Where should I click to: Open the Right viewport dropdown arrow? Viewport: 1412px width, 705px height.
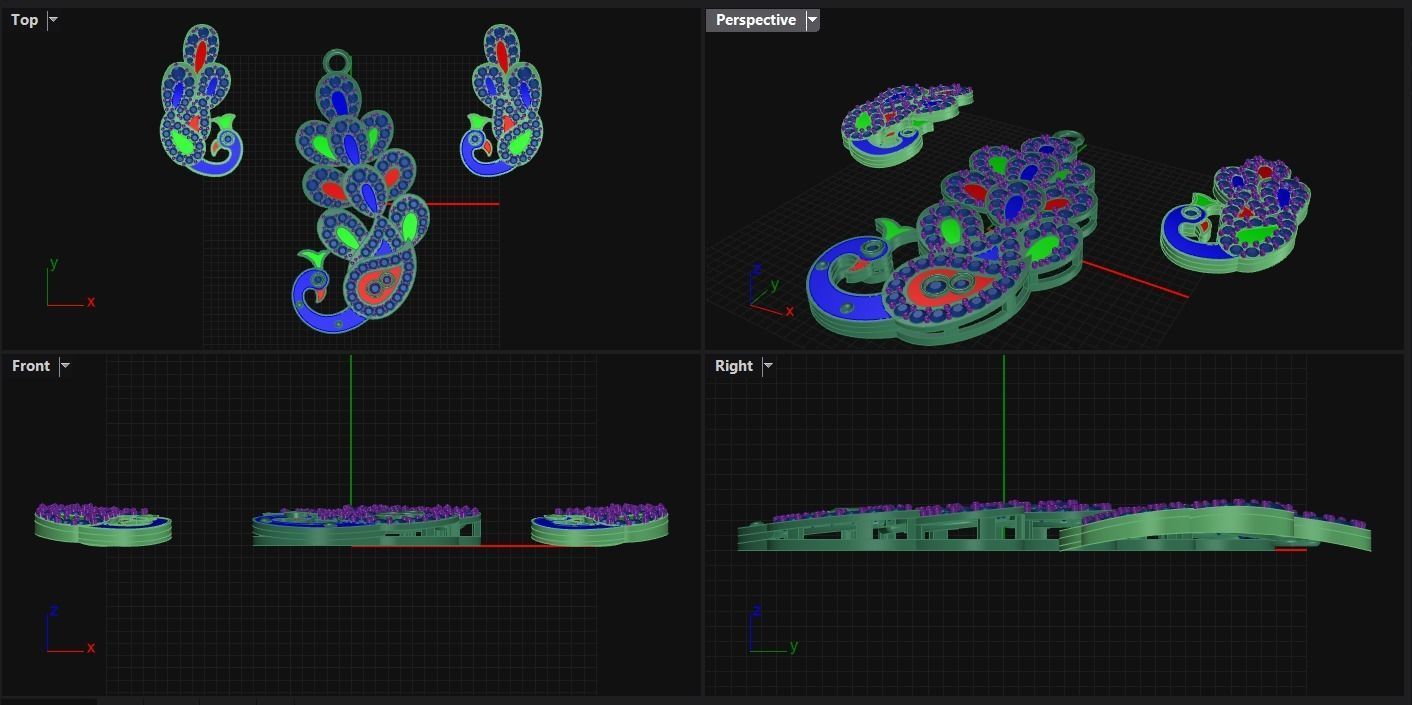point(767,366)
